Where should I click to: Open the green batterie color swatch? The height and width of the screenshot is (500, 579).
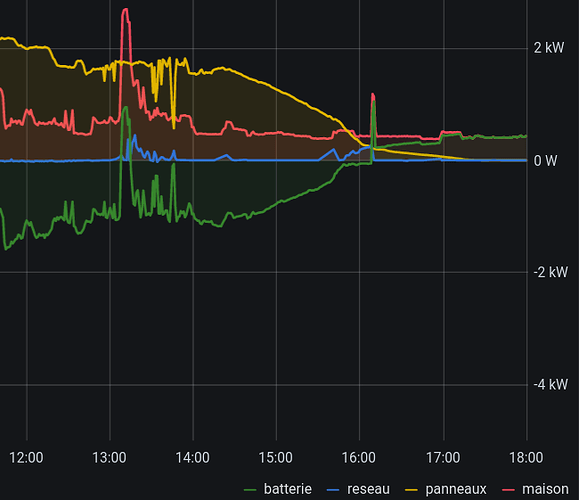pos(250,490)
